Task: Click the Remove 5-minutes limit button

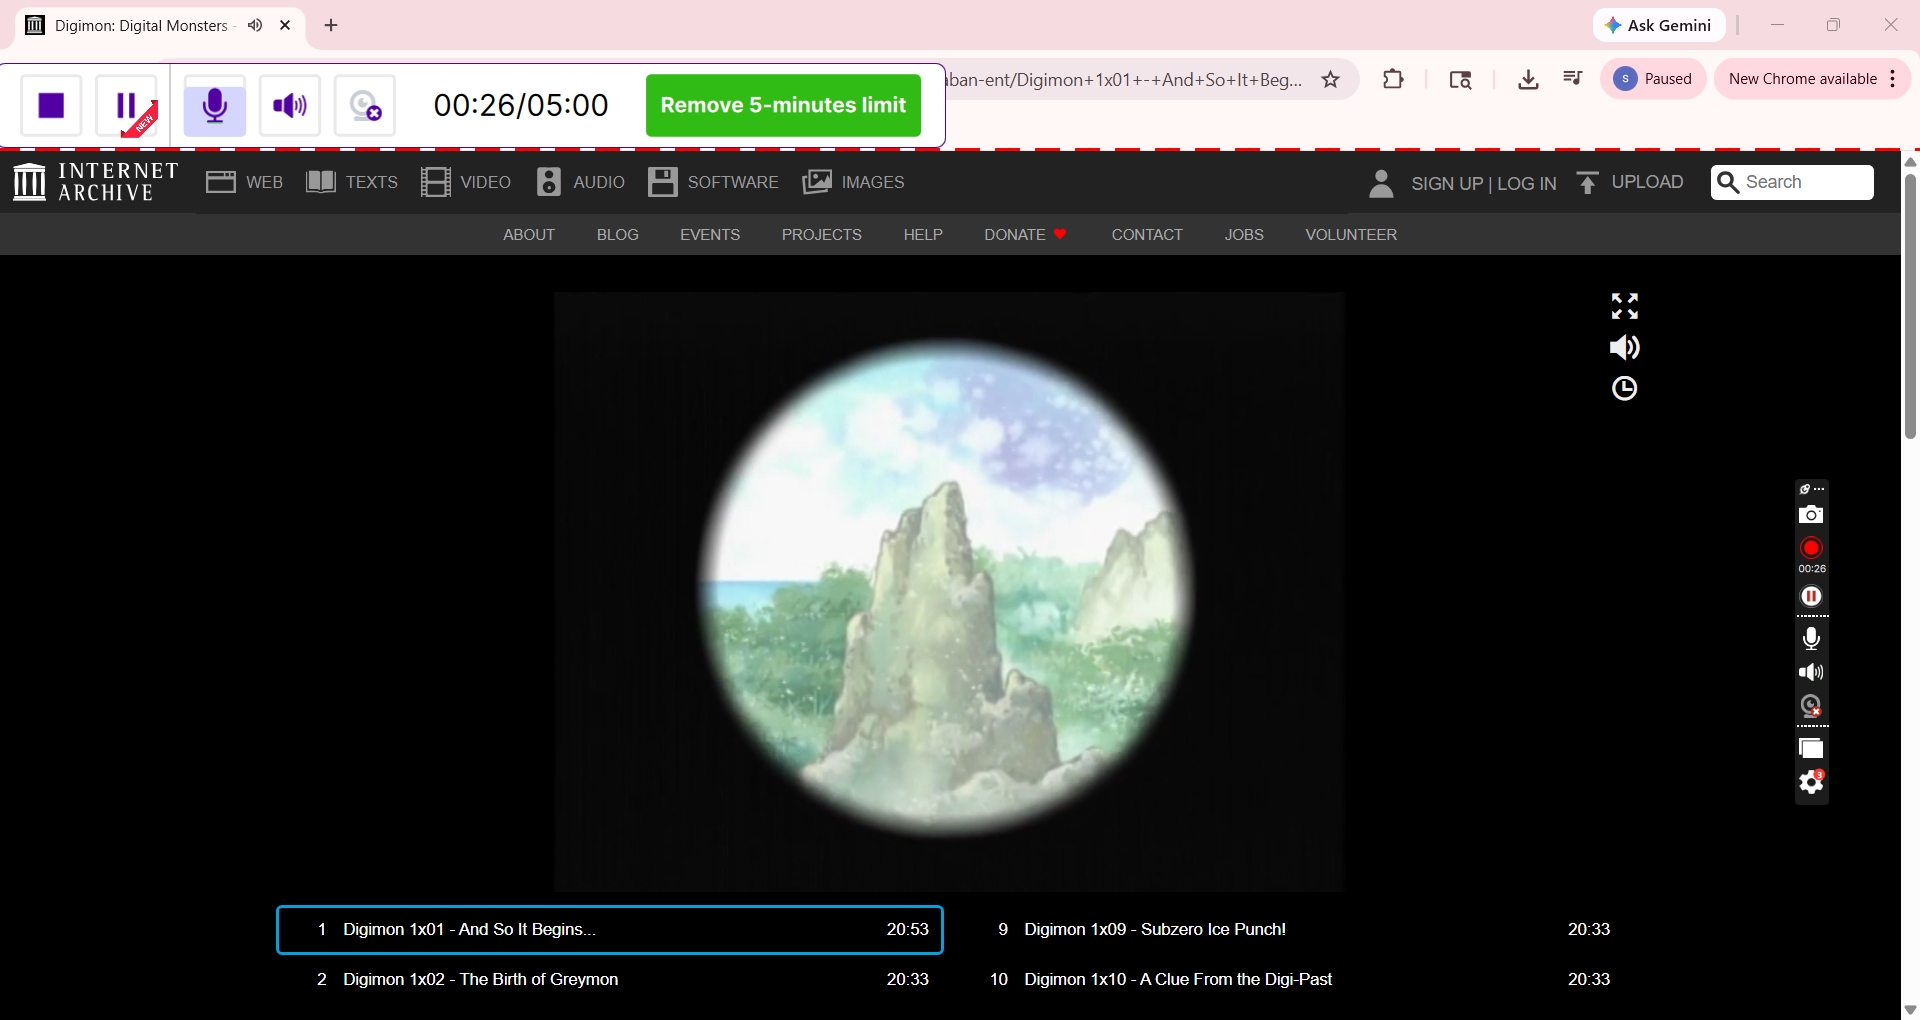Action: tap(783, 104)
